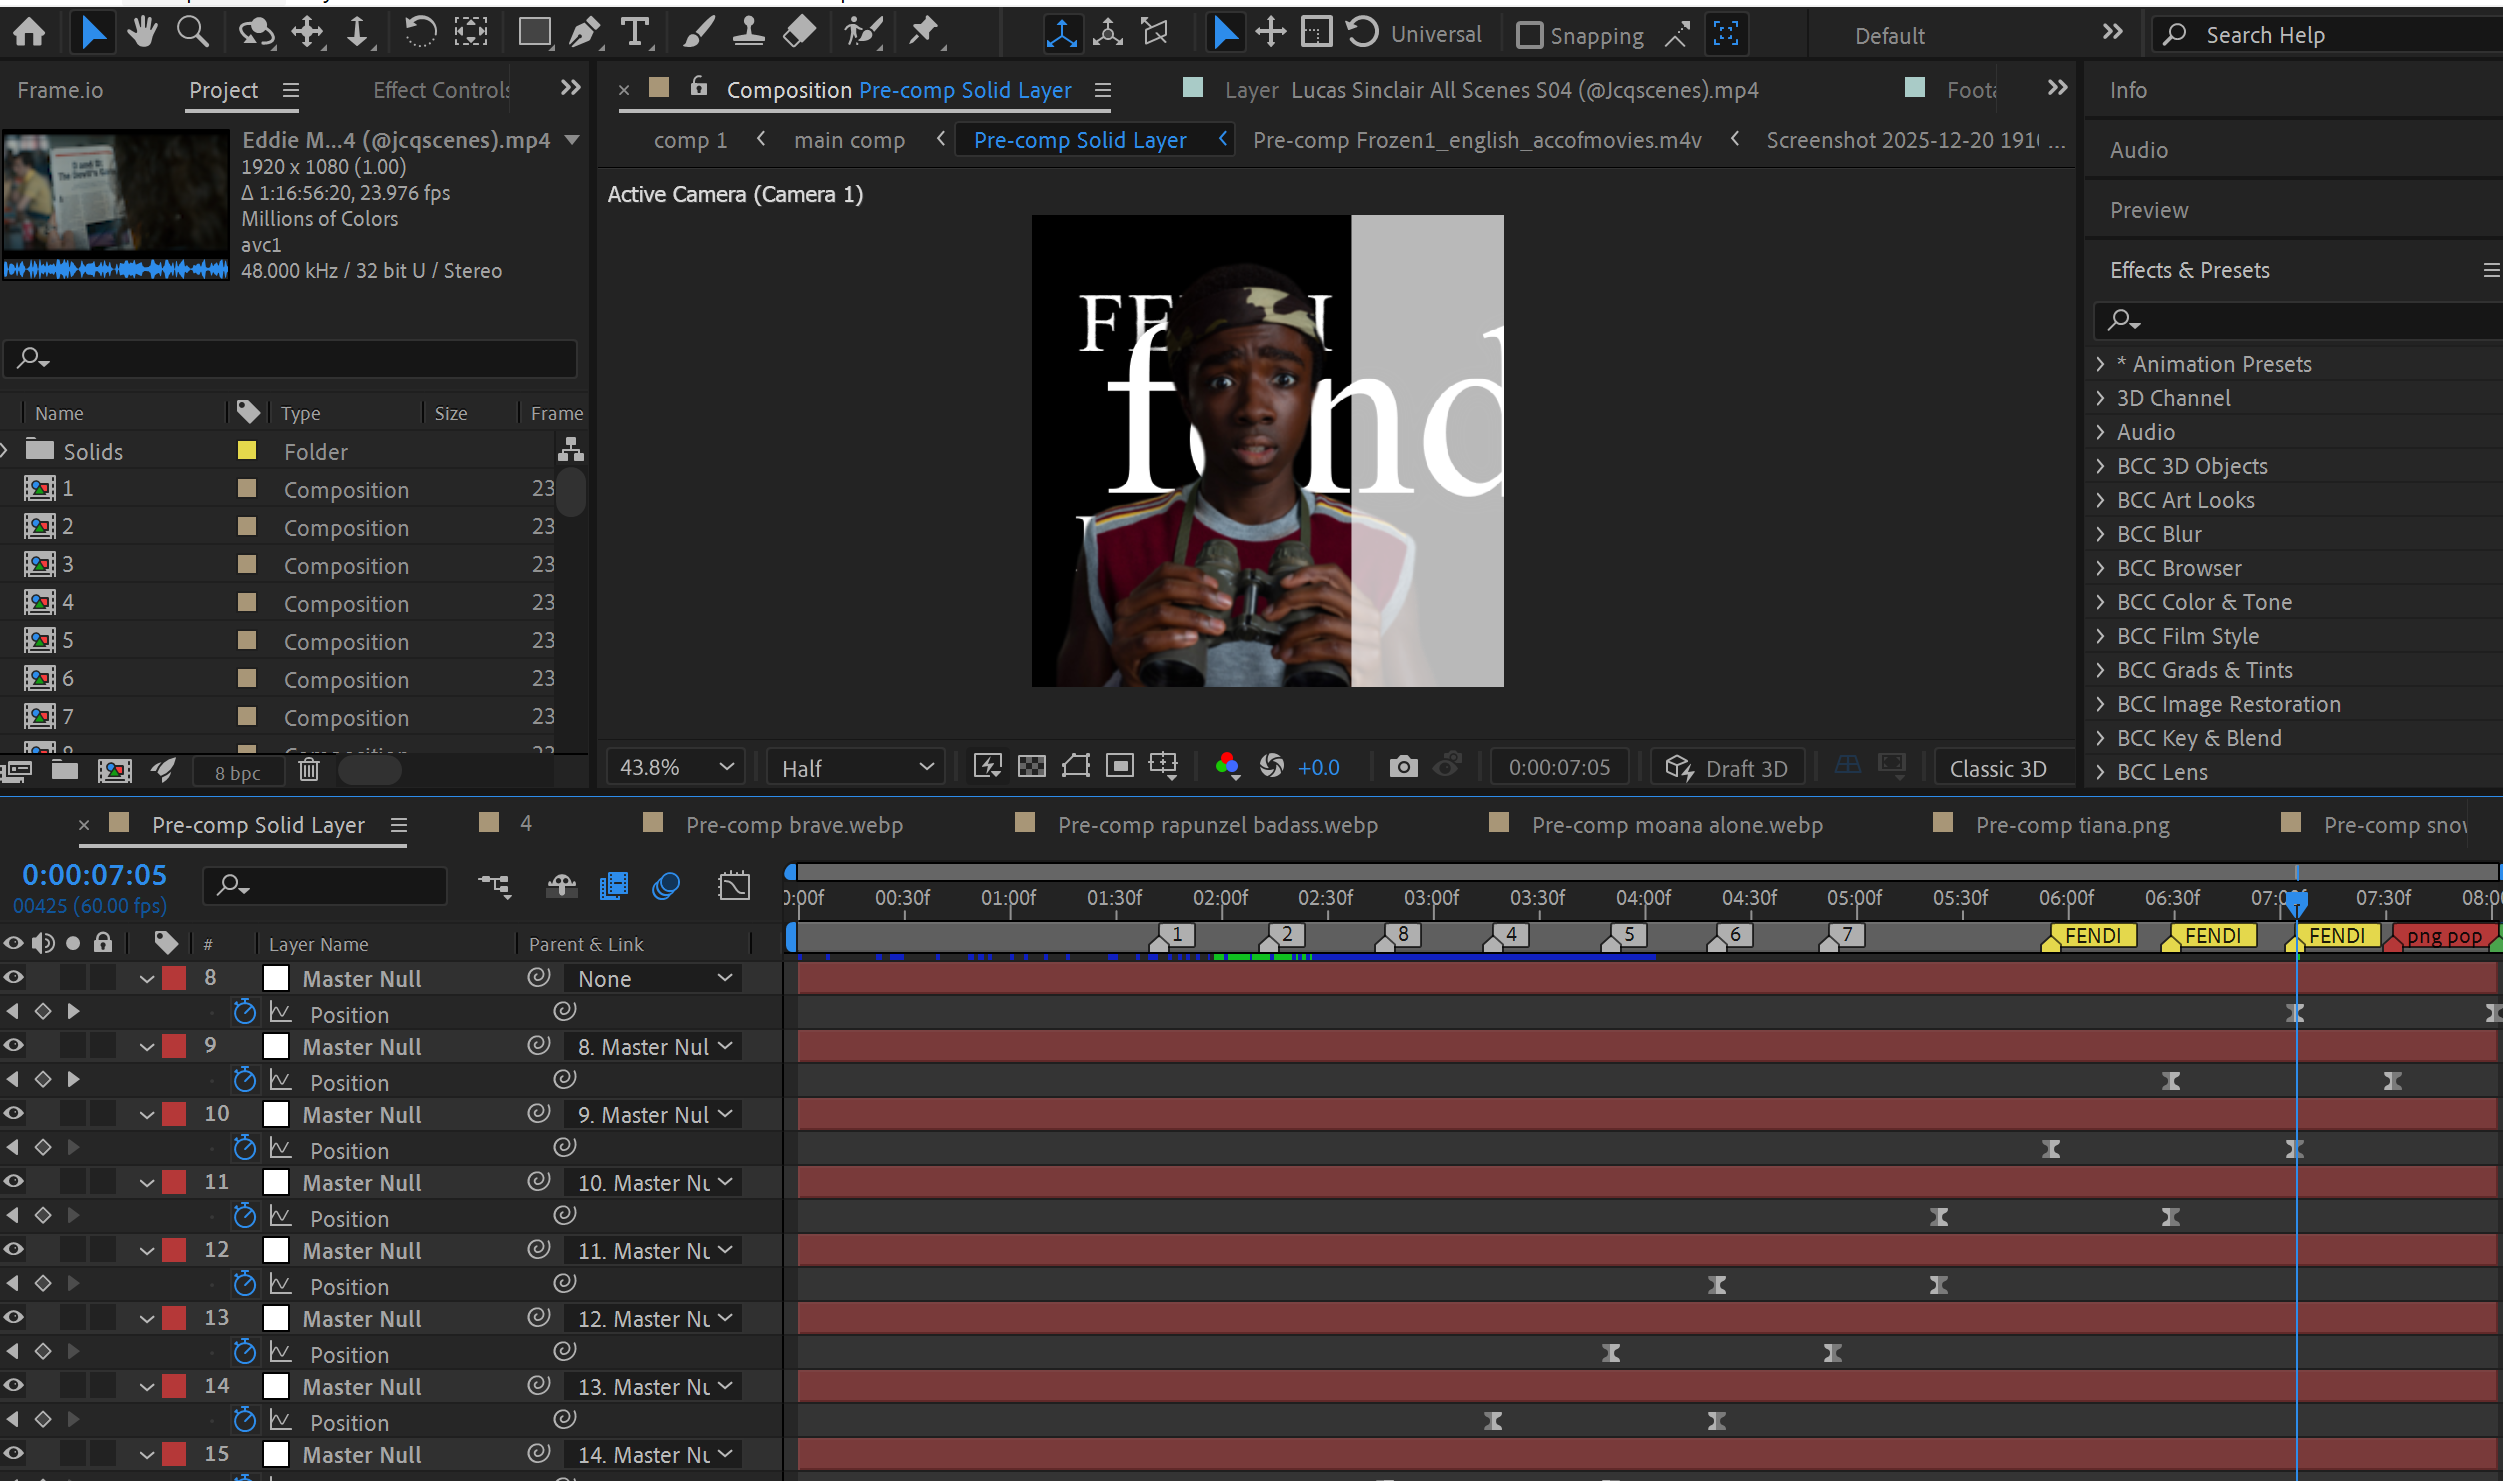
Task: Toggle Position stopwatch under layer 9
Action: [x=244, y=1080]
